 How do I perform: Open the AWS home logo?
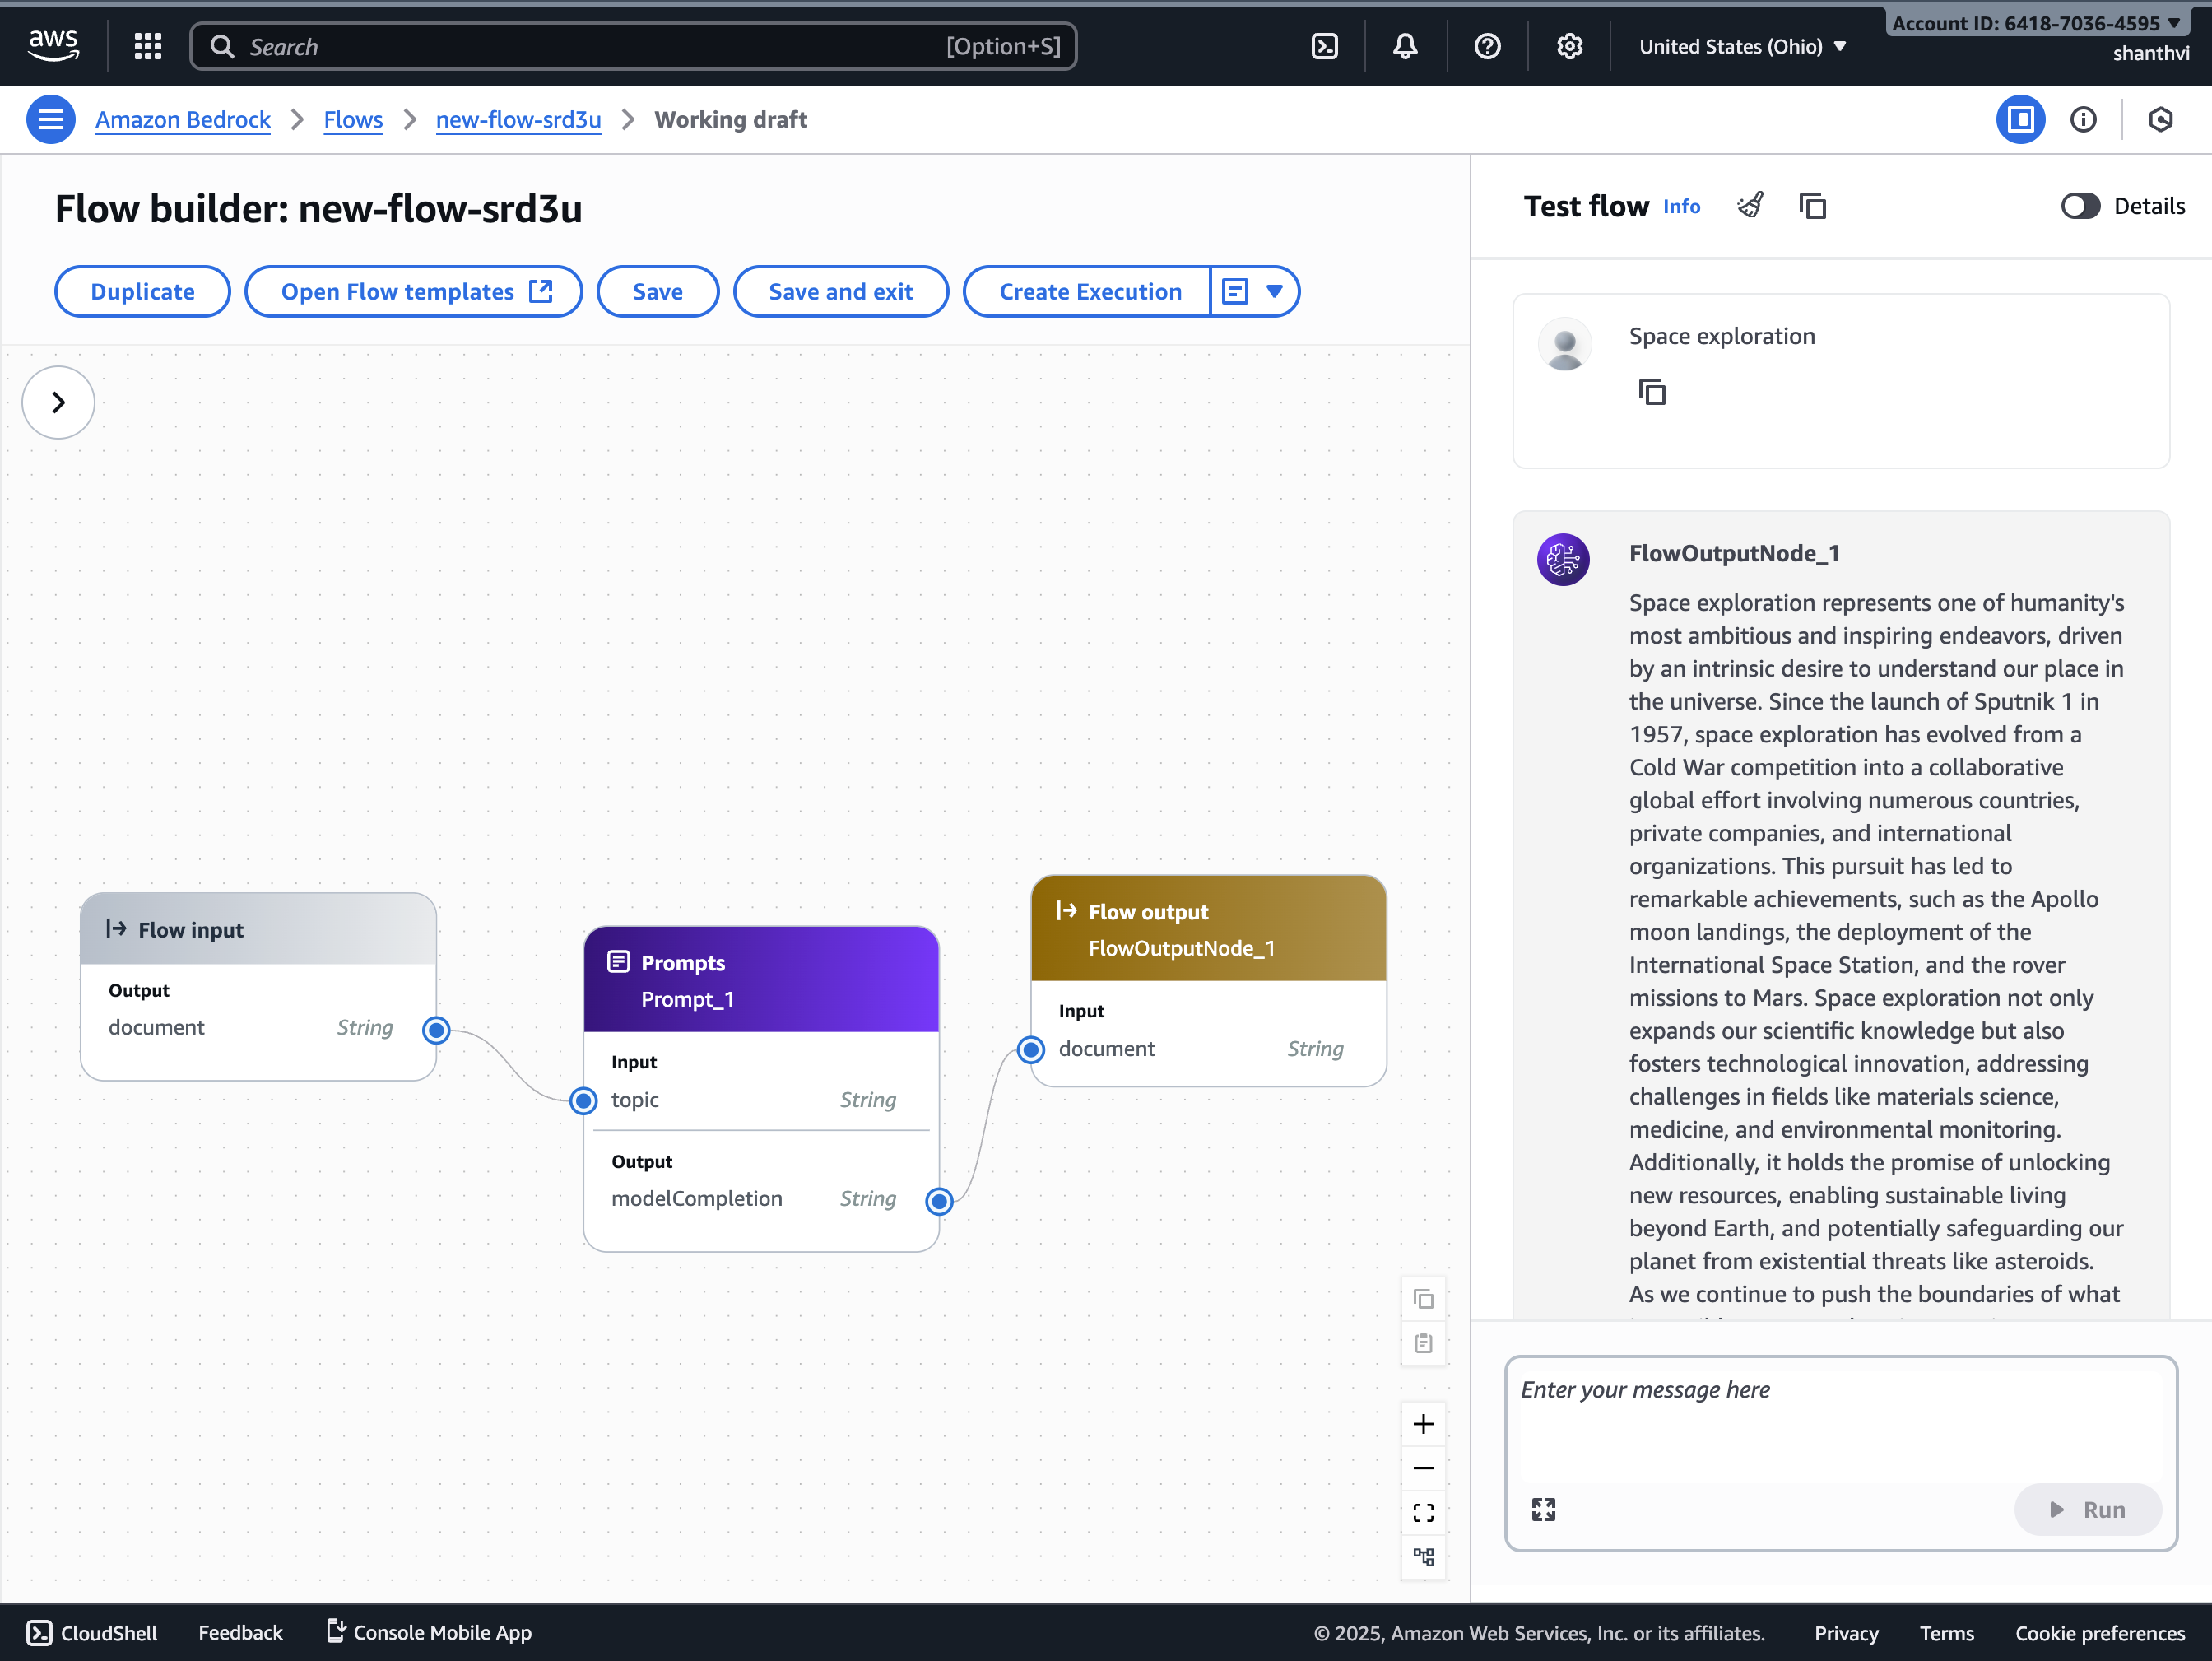pos(53,46)
